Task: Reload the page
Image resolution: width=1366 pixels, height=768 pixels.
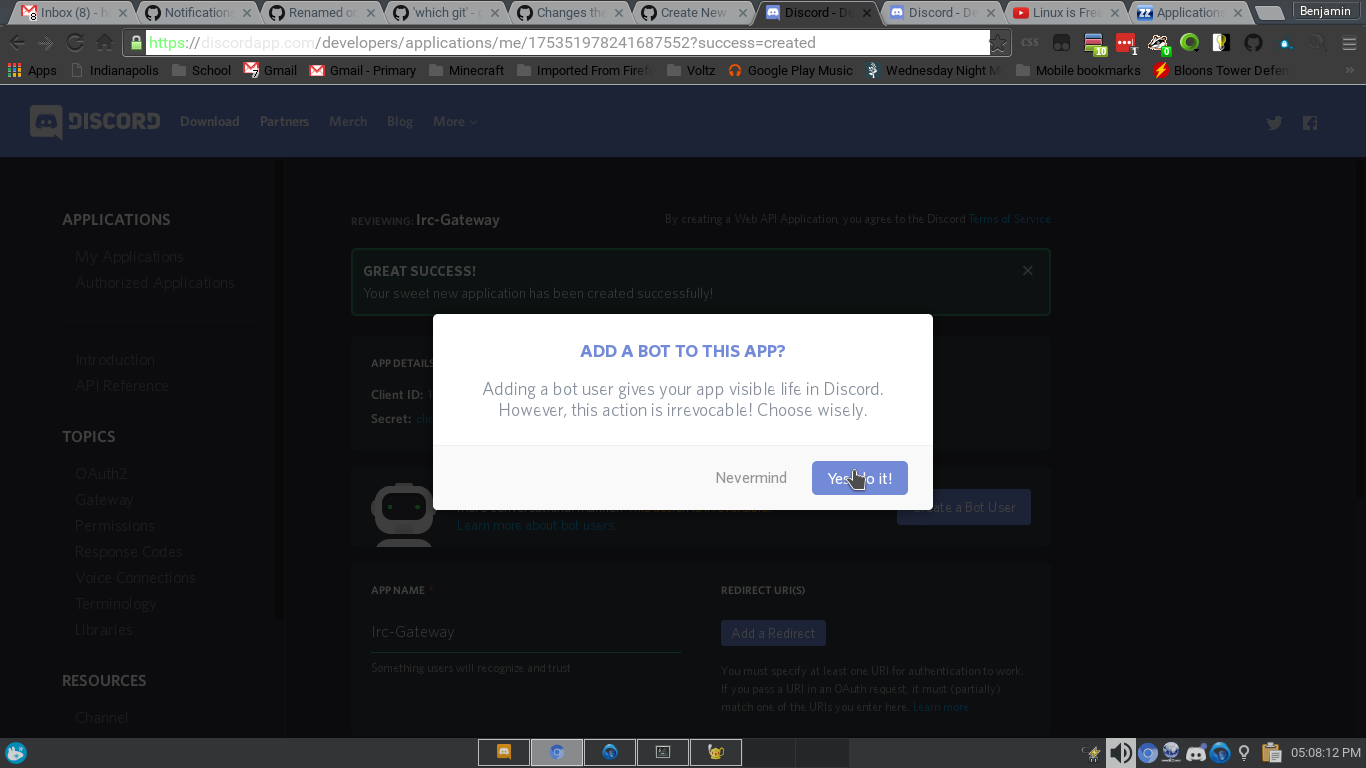Action: click(x=75, y=43)
